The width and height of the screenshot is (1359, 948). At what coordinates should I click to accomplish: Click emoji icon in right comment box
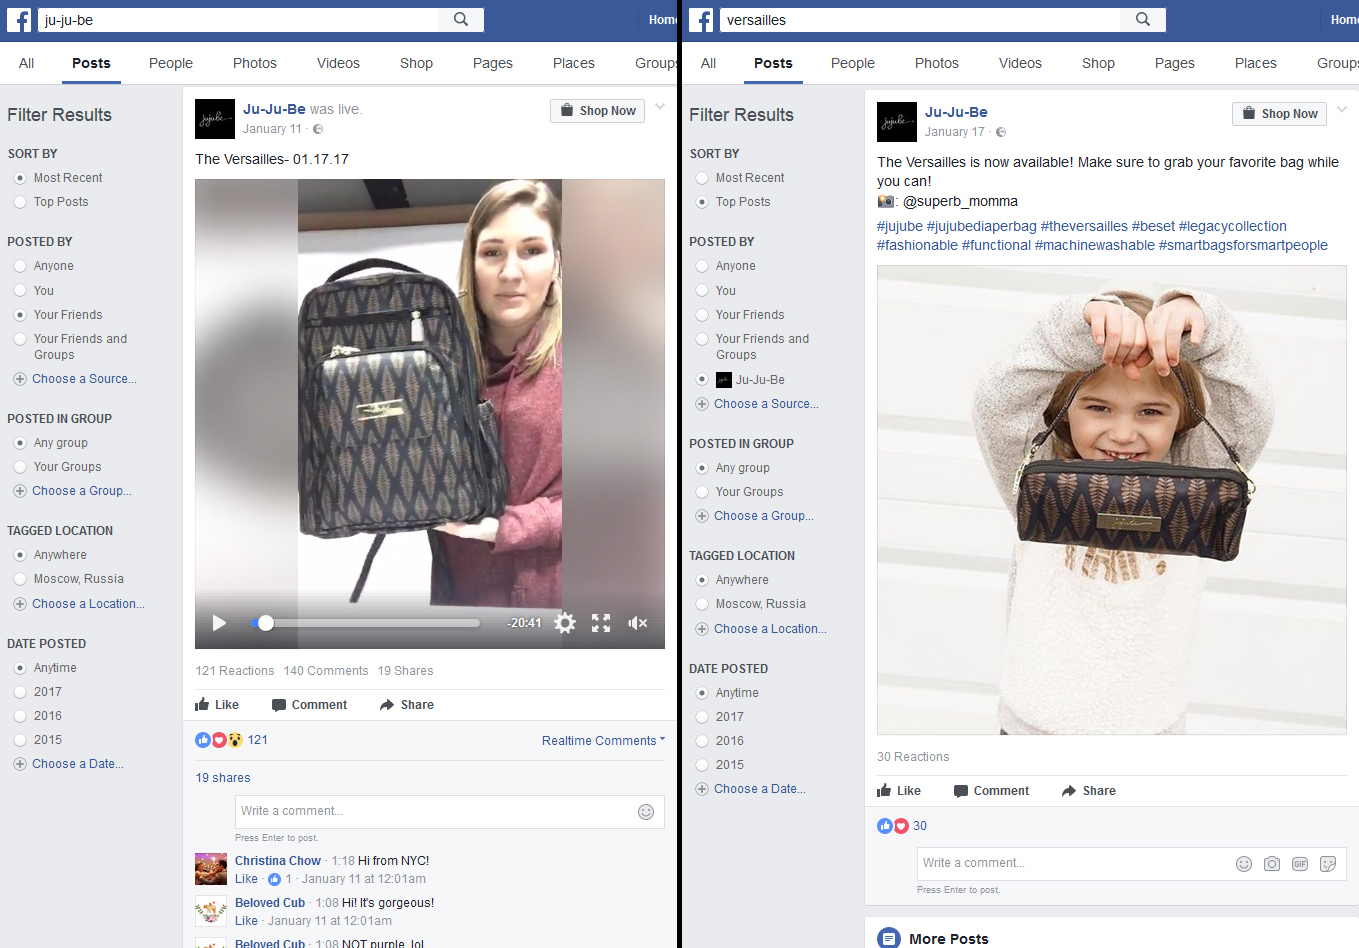click(x=1244, y=864)
